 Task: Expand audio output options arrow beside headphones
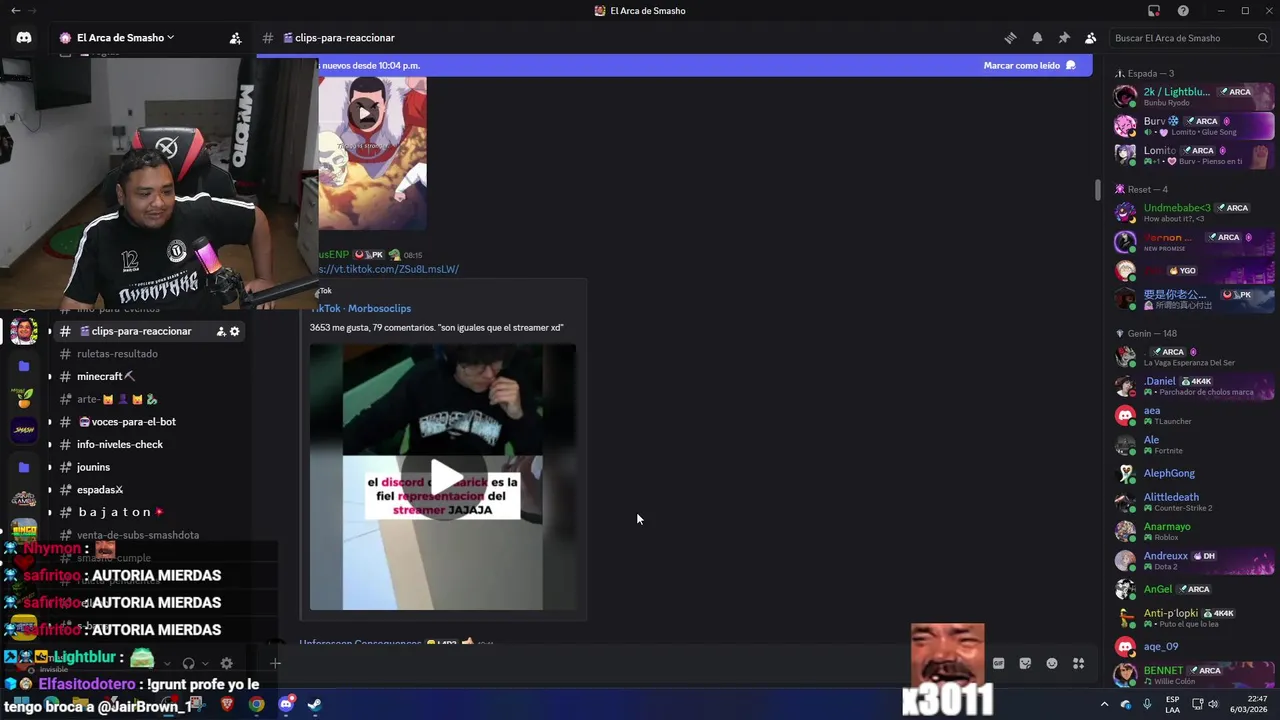[x=205, y=663]
